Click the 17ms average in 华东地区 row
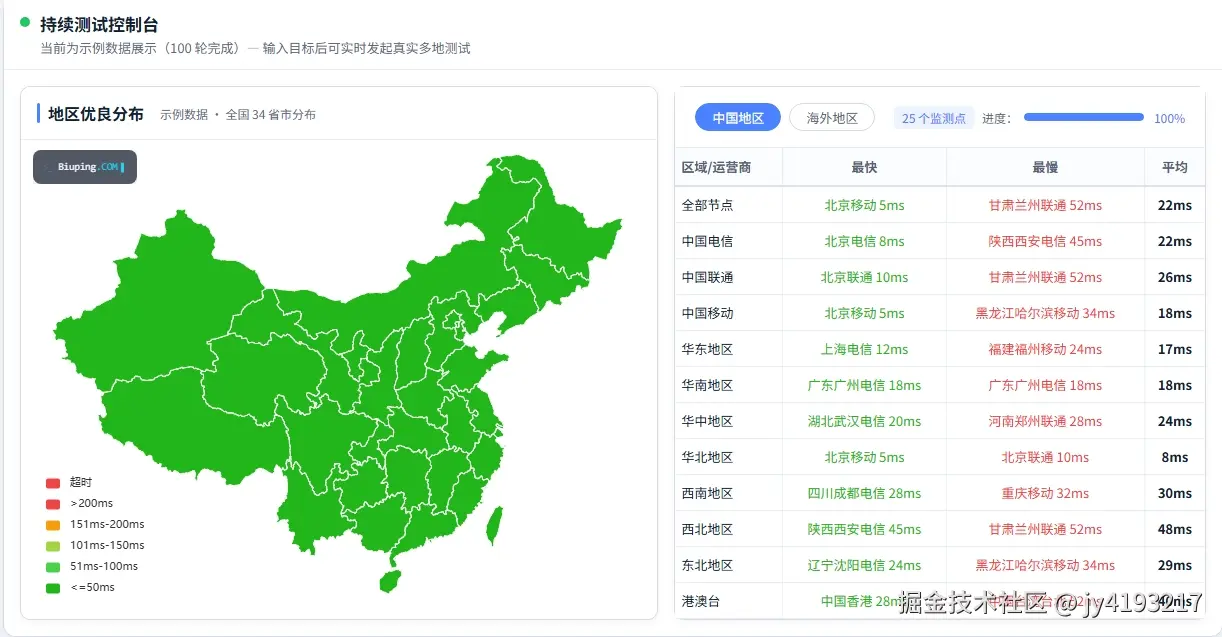1222x637 pixels. (1175, 349)
